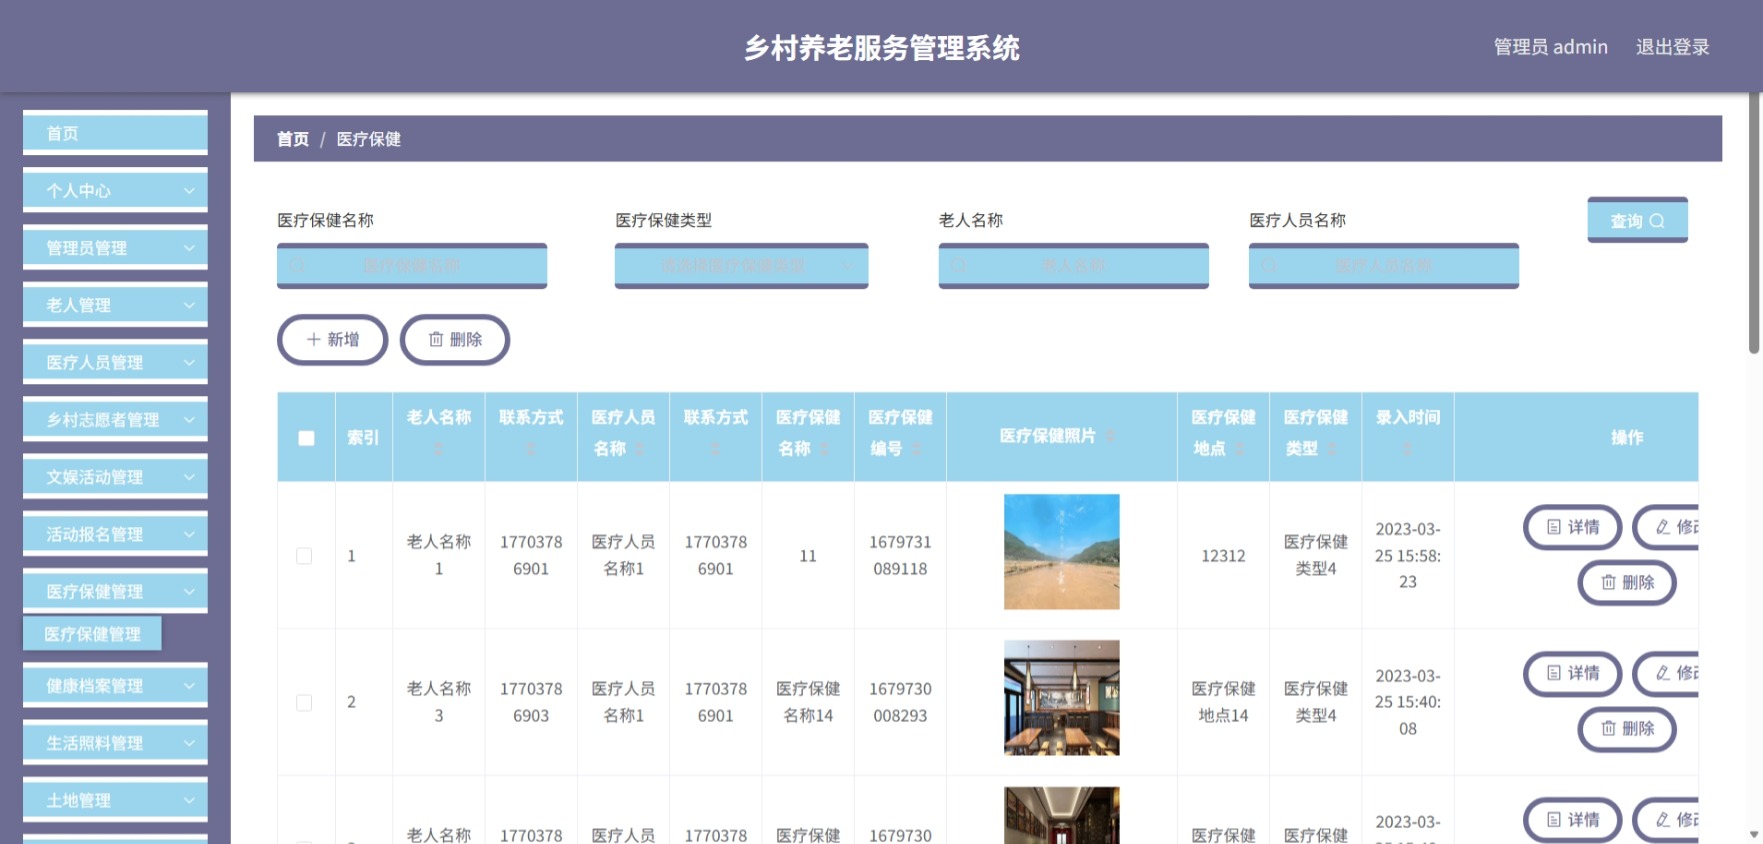
Task: Click trash icon in row 1 删除 button
Action: (x=1609, y=582)
